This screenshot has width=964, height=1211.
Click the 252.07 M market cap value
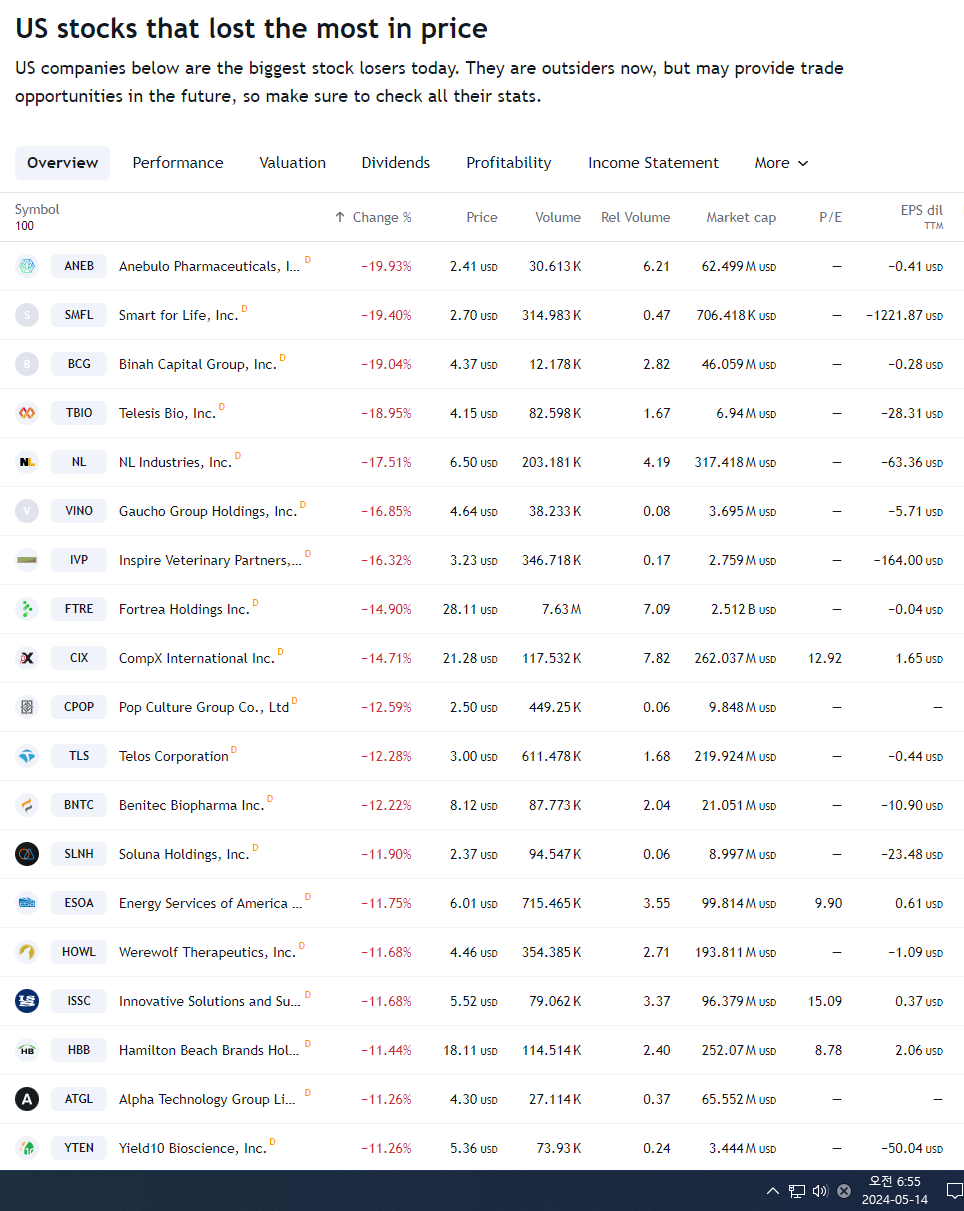coord(739,1050)
